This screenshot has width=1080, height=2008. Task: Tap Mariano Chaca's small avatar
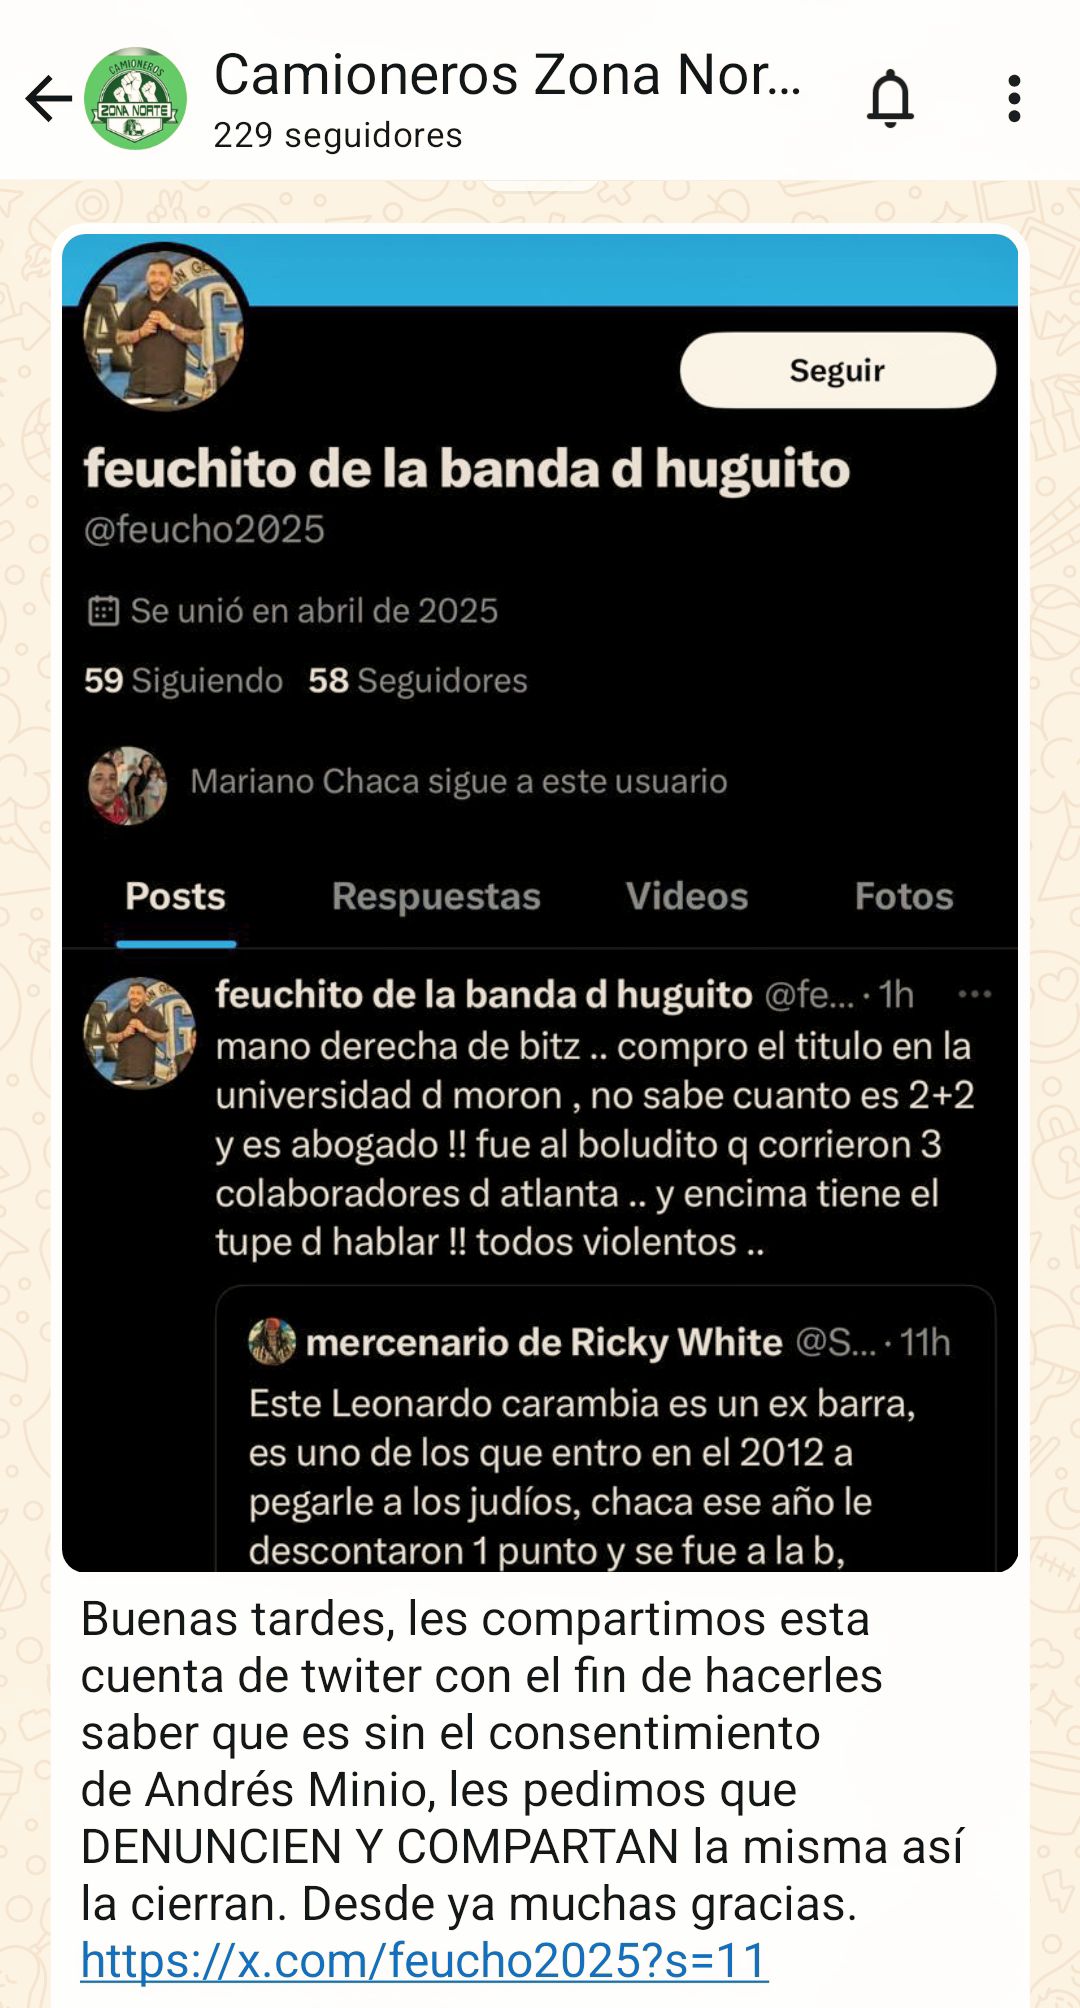[x=127, y=785]
